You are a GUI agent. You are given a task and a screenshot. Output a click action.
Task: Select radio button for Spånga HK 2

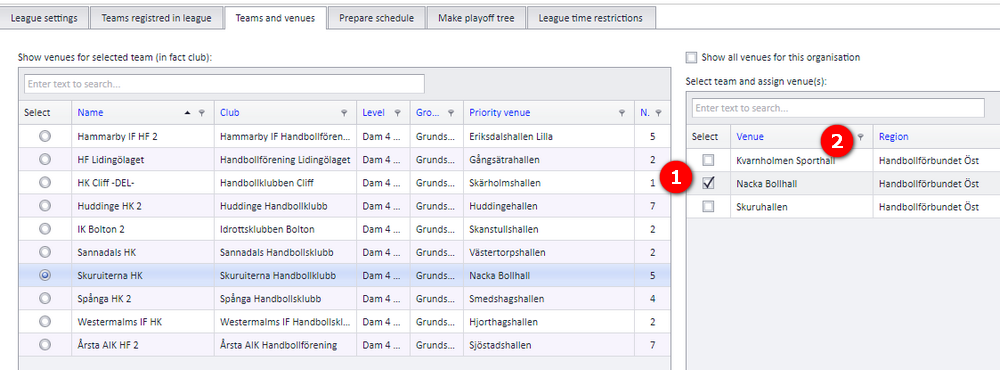point(45,299)
